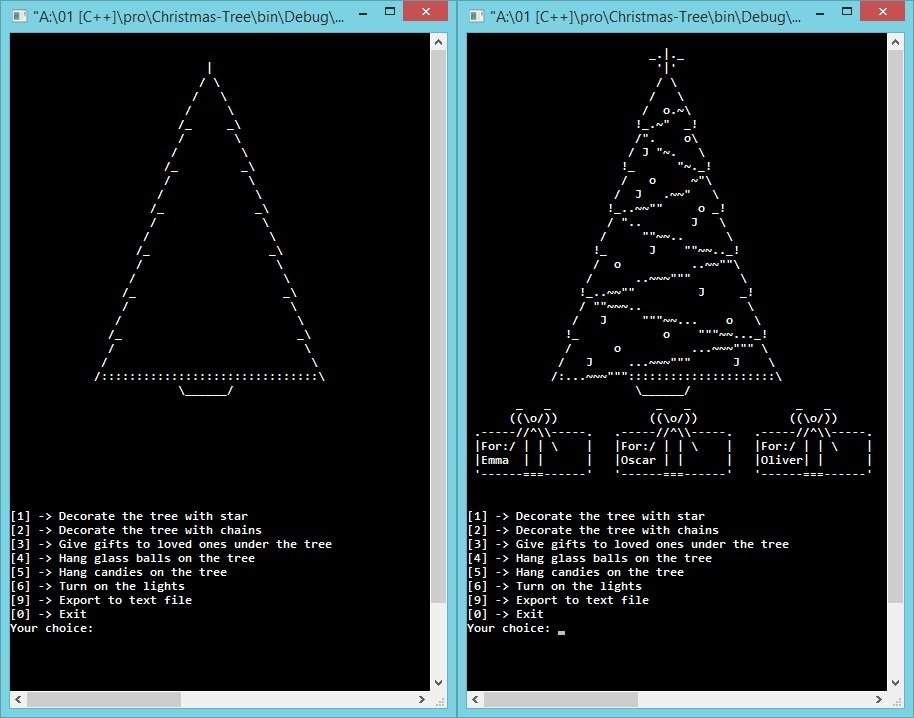Maximize the right console window

847,12
